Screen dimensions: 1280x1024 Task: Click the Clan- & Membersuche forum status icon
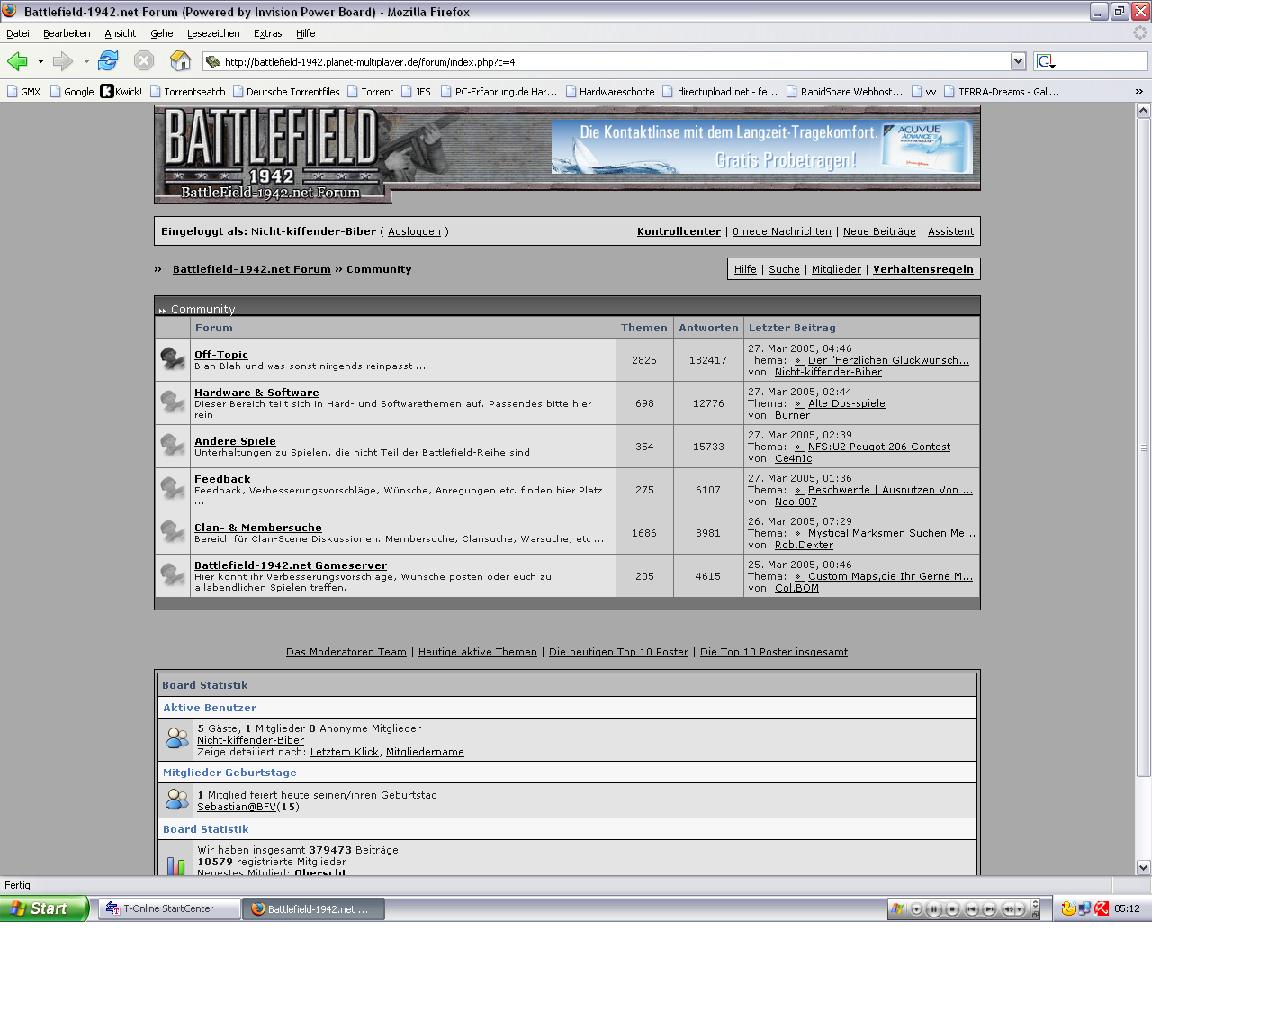coord(172,532)
